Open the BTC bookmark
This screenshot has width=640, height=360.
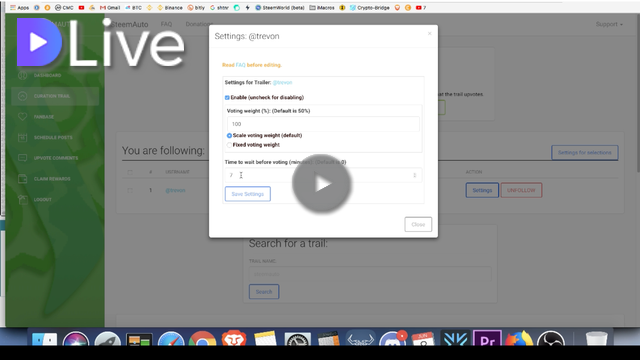[x=133, y=8]
